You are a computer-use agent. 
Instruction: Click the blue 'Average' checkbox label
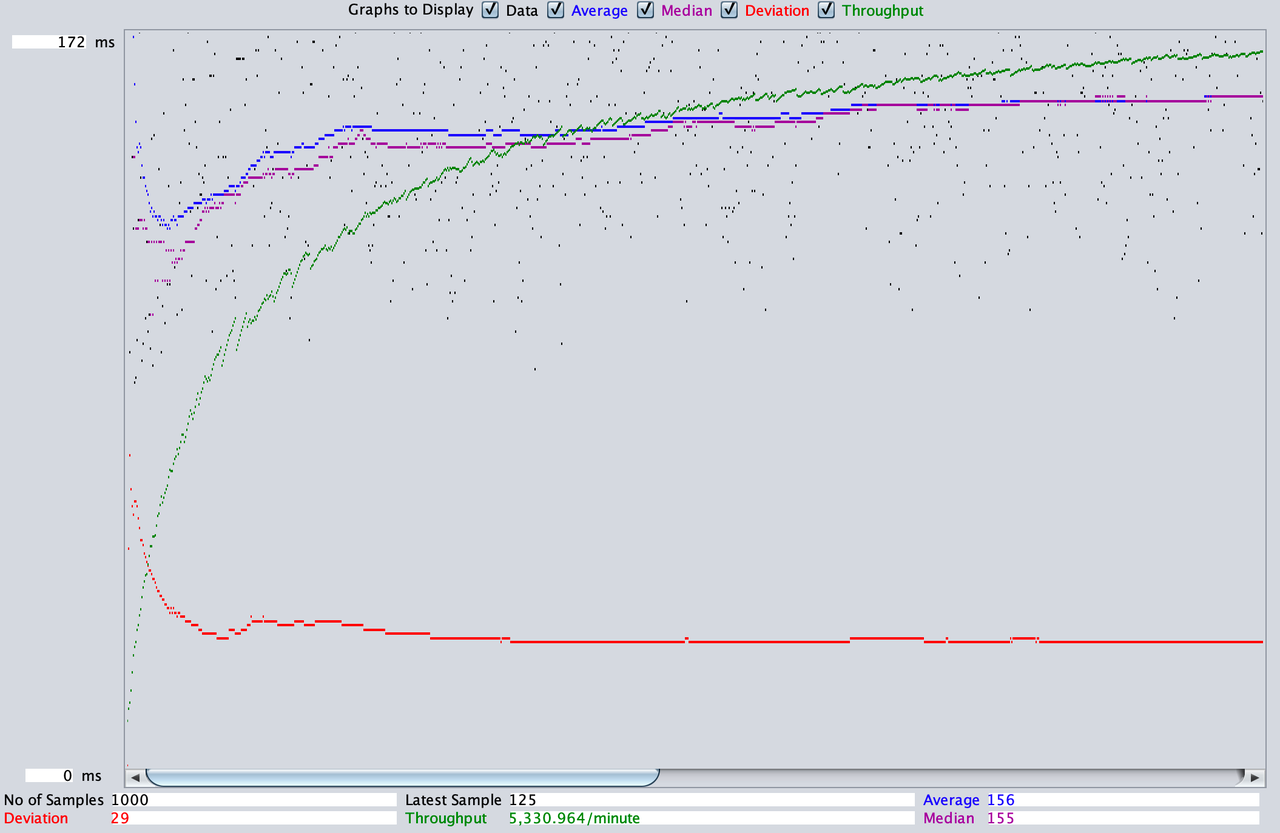599,11
